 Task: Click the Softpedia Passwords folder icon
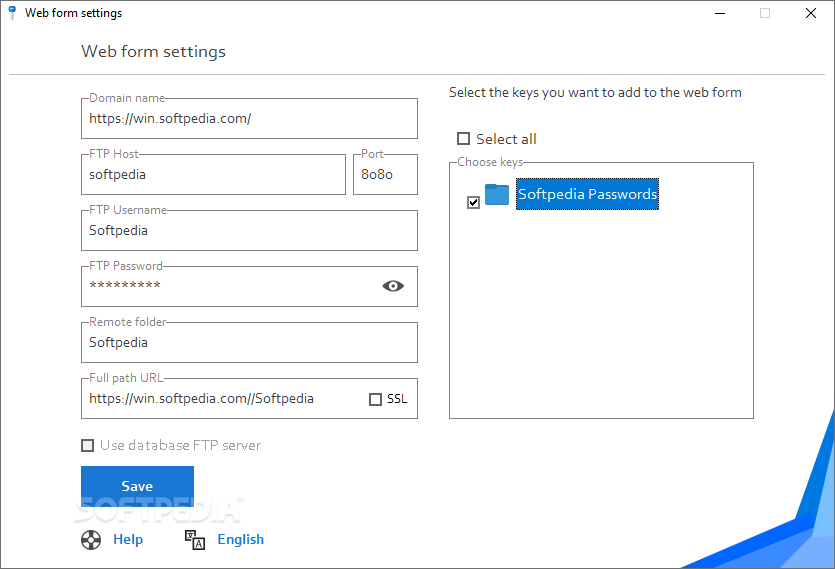coord(497,194)
